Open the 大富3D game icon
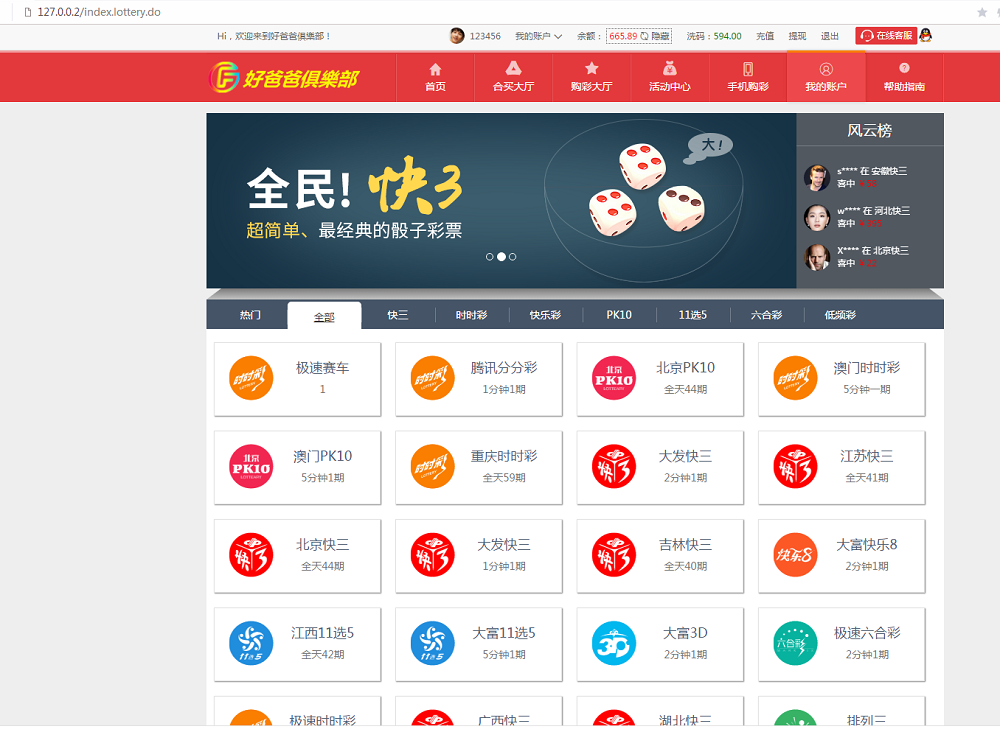 [x=613, y=643]
